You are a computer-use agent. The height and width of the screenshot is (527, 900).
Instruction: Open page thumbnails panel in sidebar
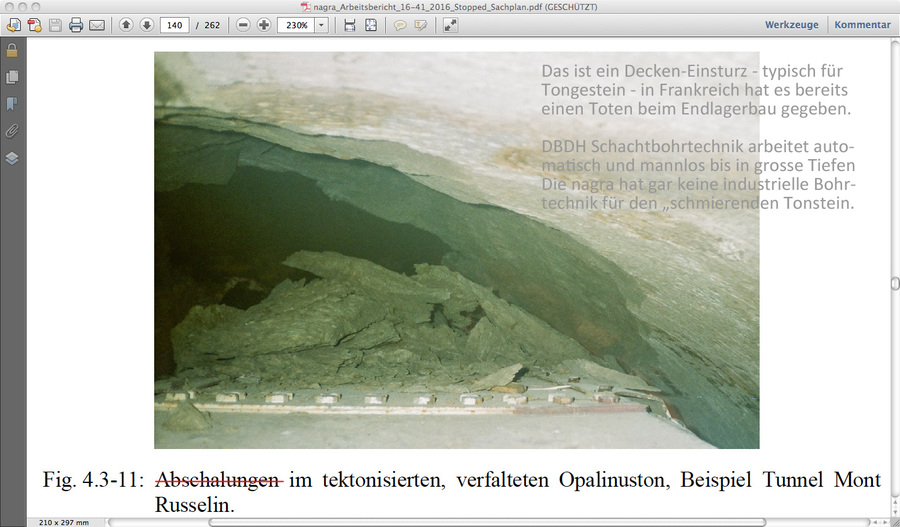coord(12,77)
